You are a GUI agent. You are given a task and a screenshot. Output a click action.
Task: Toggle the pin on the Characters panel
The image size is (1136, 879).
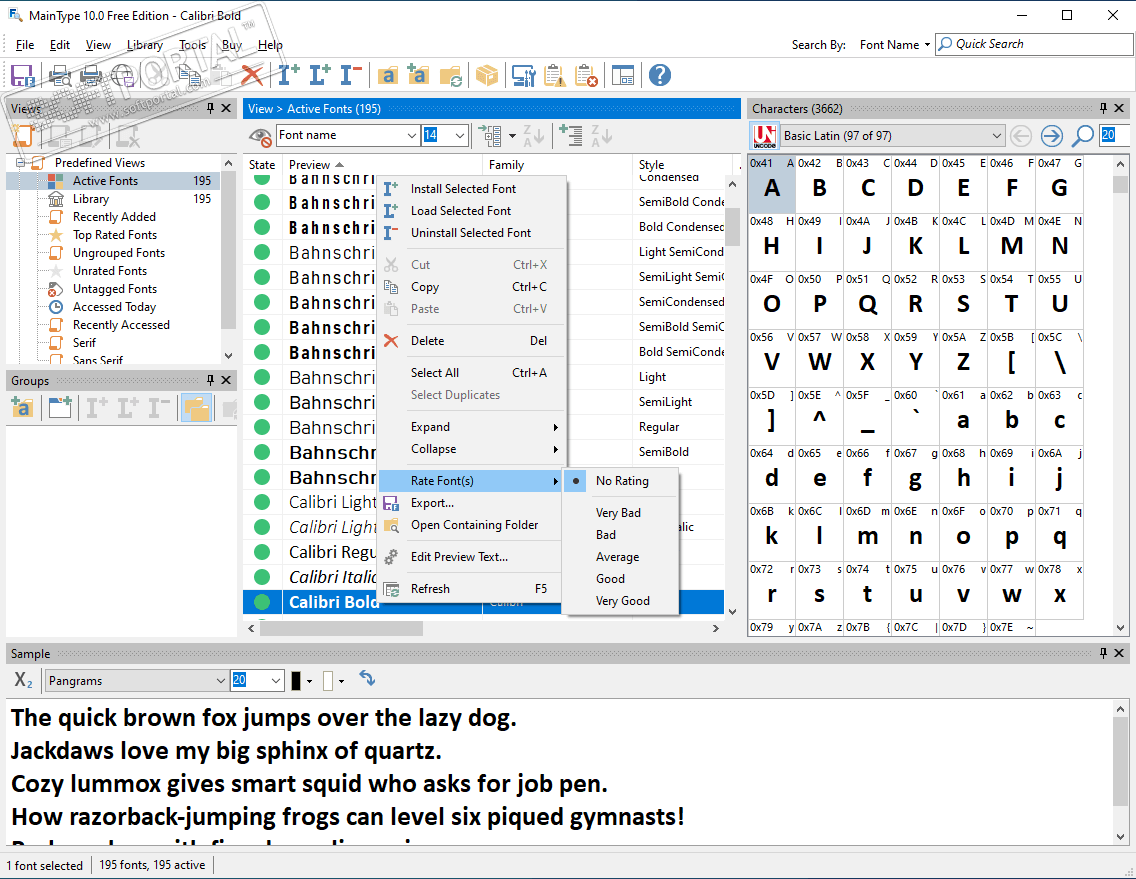(1103, 108)
